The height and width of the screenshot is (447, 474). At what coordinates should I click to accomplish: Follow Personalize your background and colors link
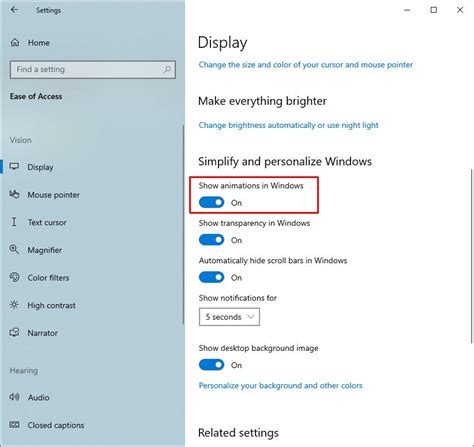pyautogui.click(x=280, y=386)
